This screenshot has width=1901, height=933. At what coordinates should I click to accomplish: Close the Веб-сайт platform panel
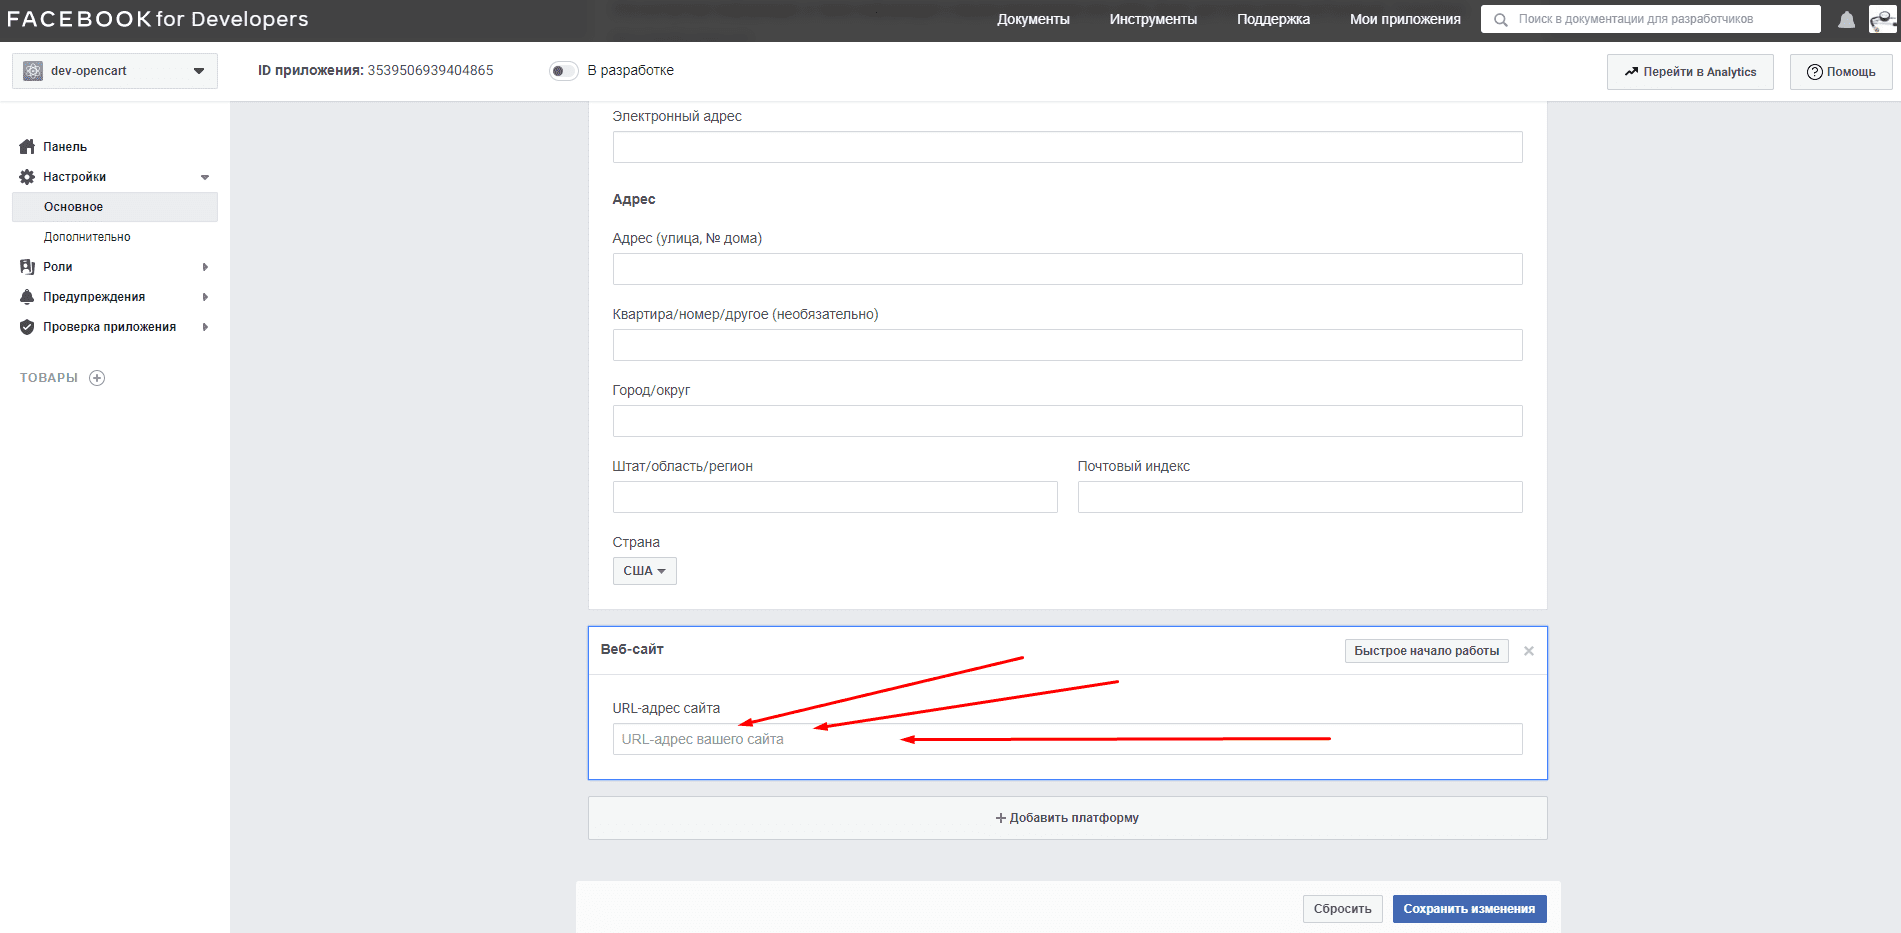(x=1528, y=651)
